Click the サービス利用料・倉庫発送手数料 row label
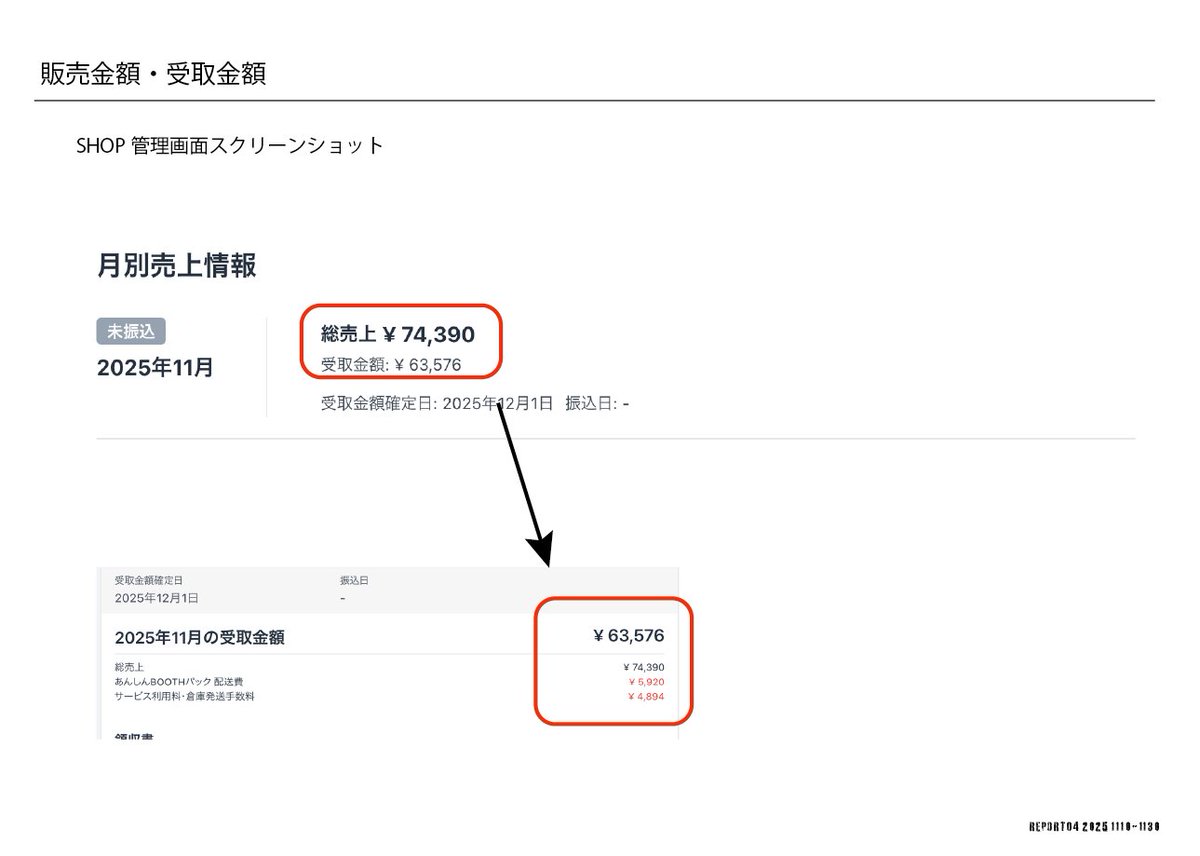The image size is (1200, 856). pos(185,696)
